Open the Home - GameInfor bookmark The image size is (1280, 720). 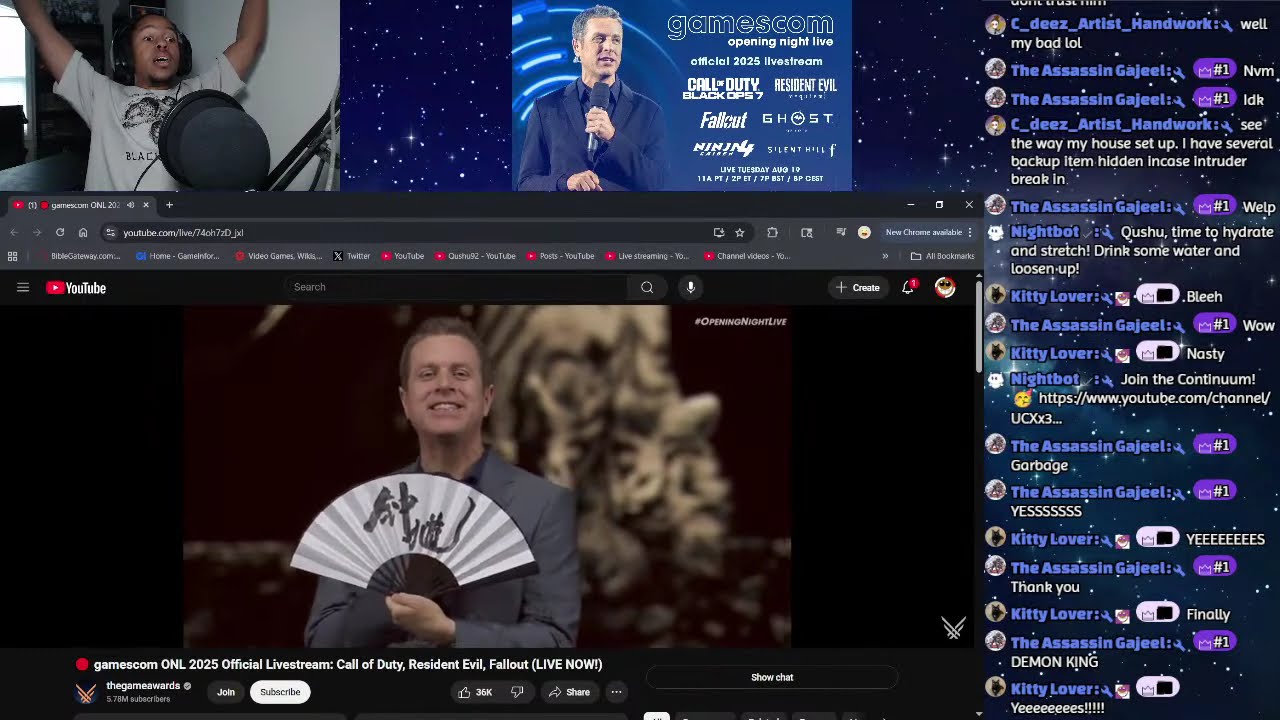(x=177, y=256)
